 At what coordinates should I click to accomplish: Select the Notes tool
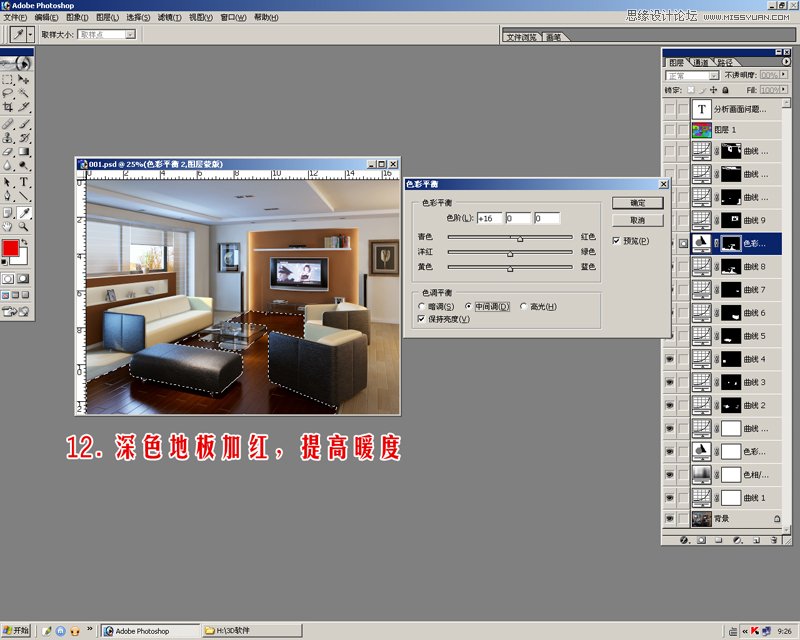[8, 212]
